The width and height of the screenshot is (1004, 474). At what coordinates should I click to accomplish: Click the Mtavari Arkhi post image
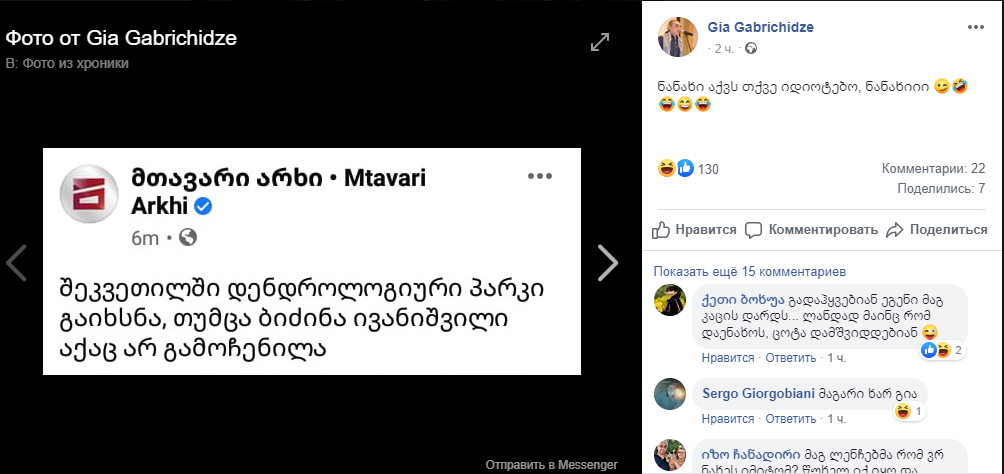coord(311,262)
